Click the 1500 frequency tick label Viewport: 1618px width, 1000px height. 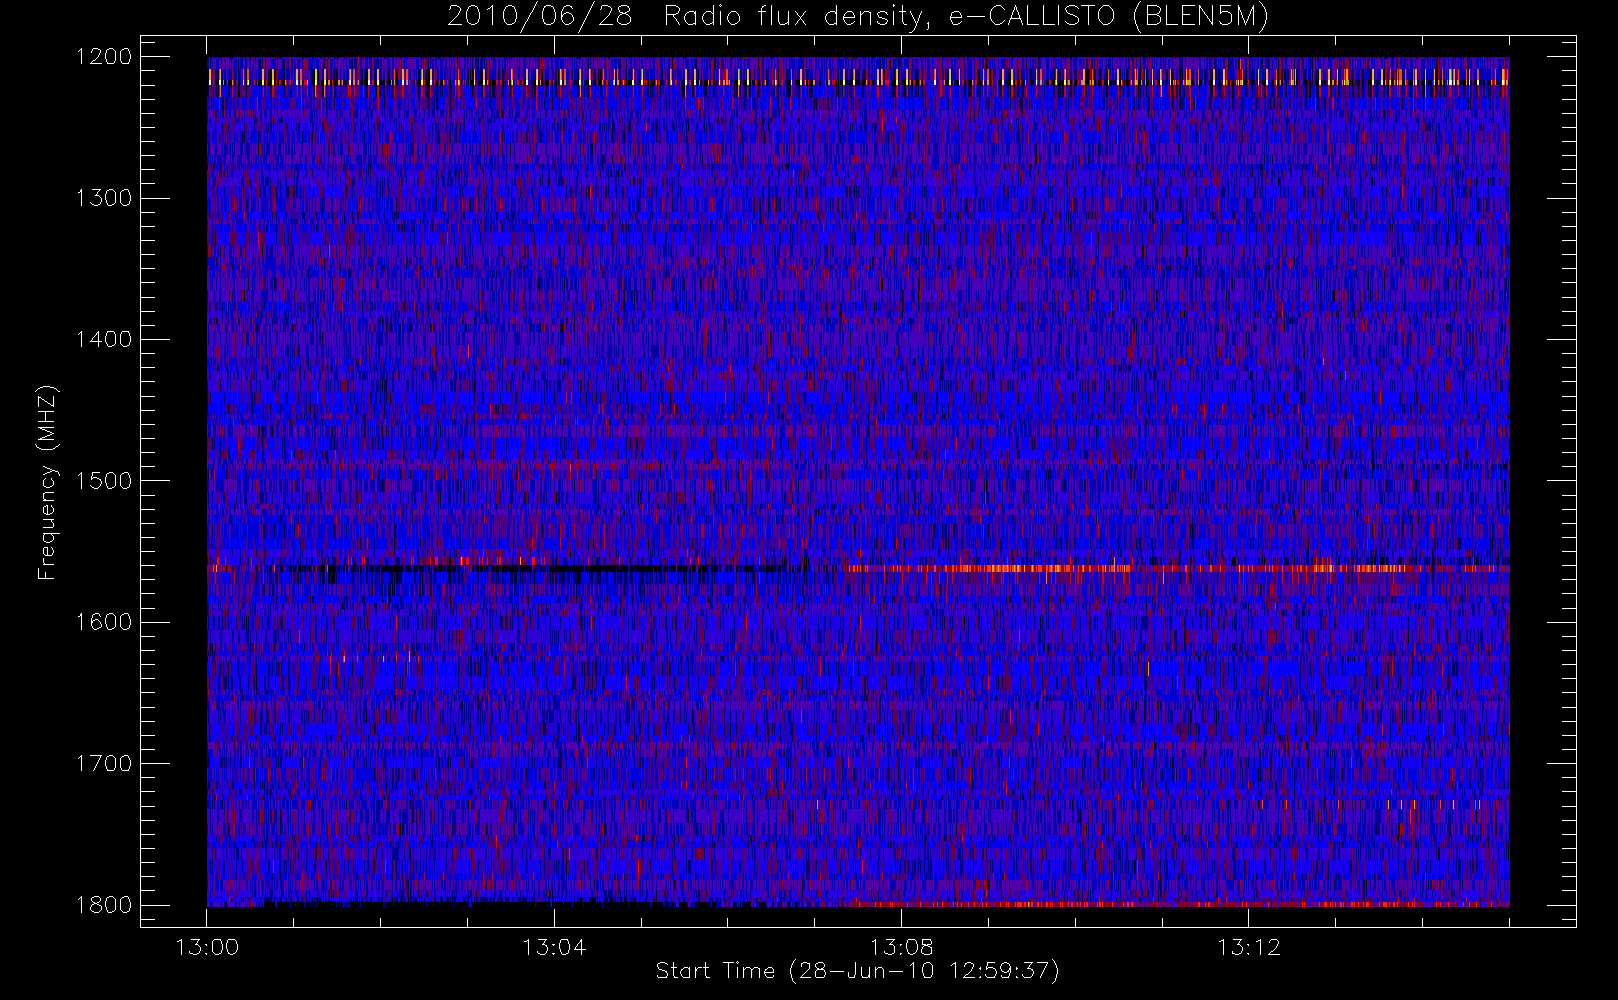click(104, 480)
